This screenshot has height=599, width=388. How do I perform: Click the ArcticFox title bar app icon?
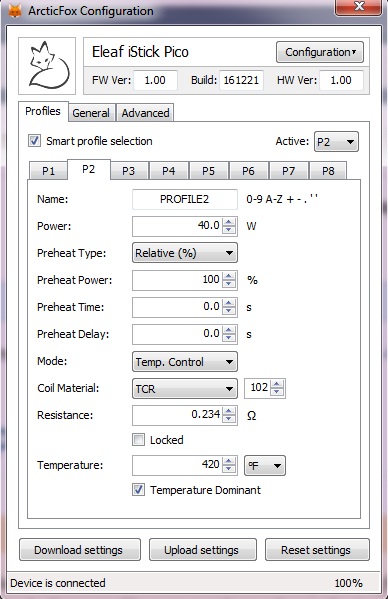click(15, 10)
